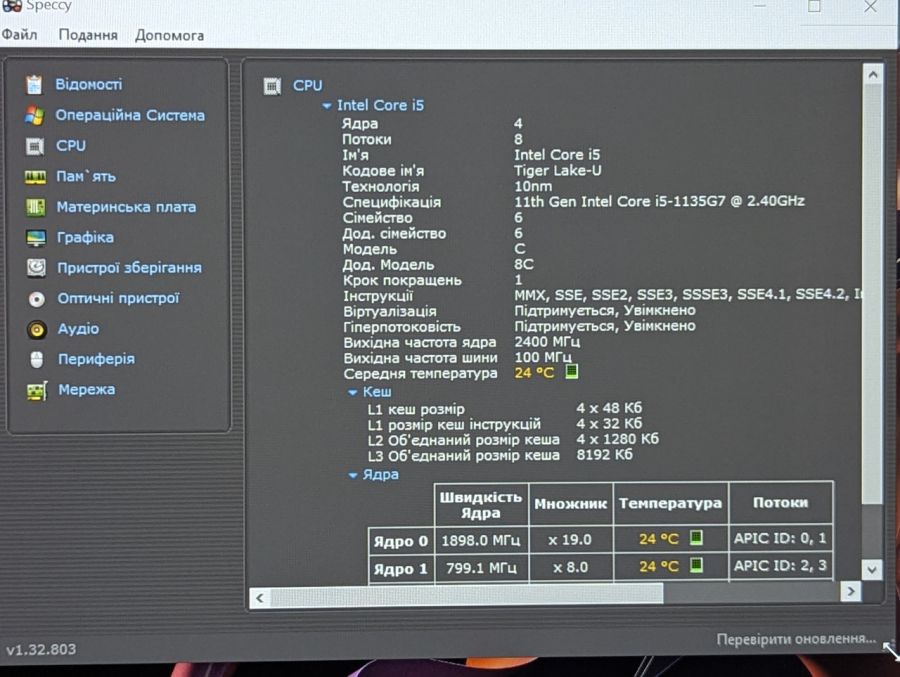The height and width of the screenshot is (677, 900).
Task: Click the CPU chip icon in main panel header
Action: pos(272,86)
